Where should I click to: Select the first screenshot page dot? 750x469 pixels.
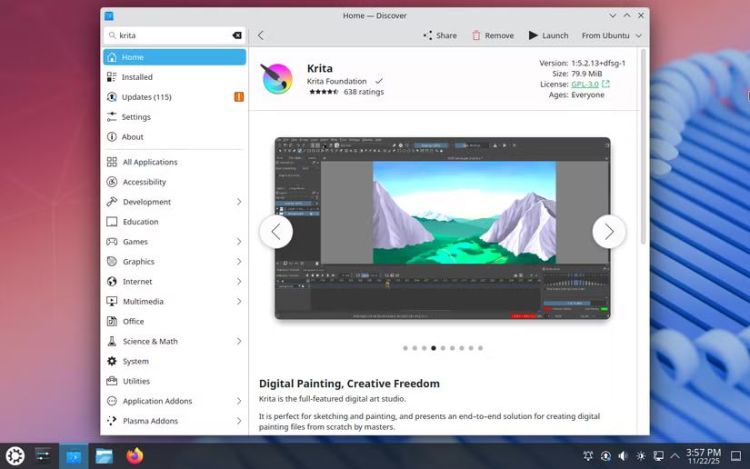coord(405,348)
